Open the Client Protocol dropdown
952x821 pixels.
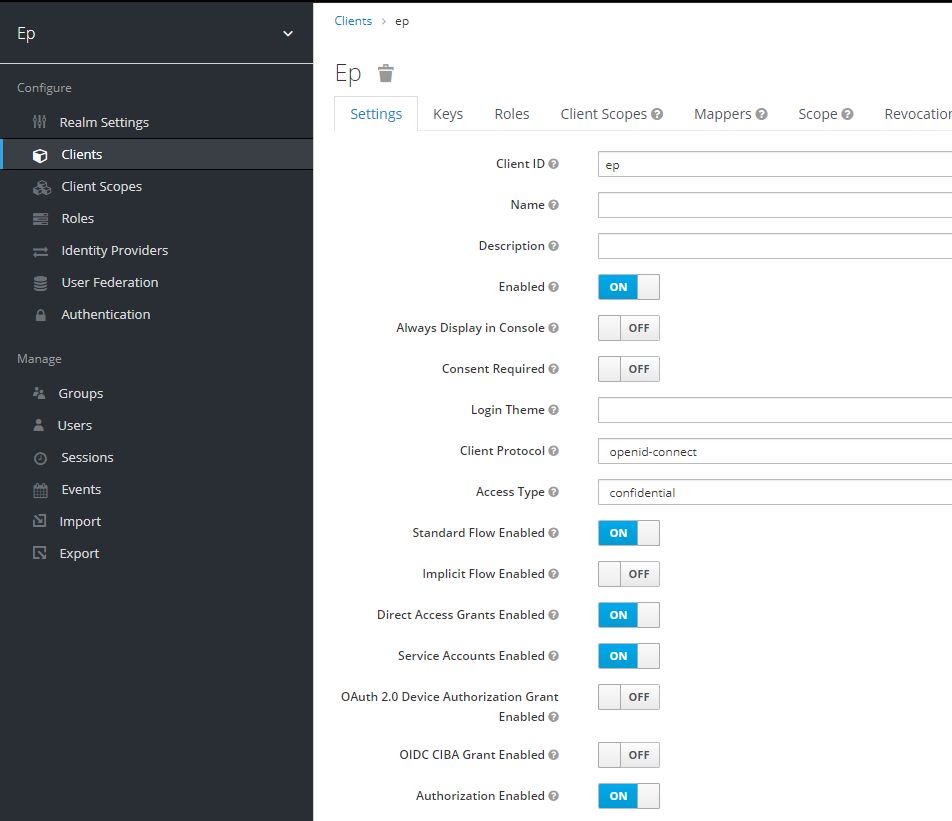pos(775,451)
